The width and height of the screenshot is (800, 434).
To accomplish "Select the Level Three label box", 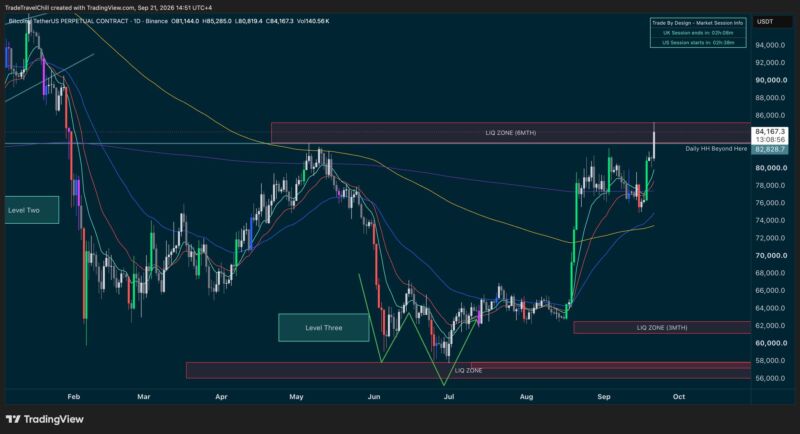I will click(323, 327).
